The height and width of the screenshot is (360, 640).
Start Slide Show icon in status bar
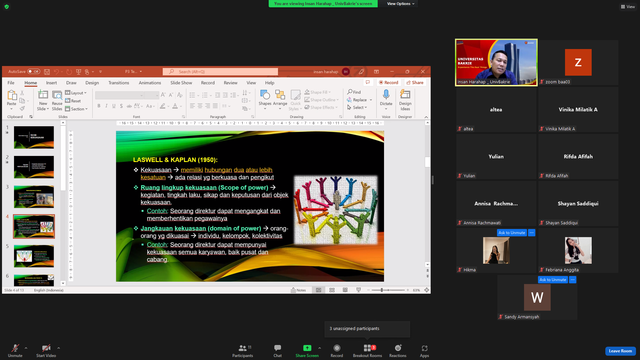point(358,290)
